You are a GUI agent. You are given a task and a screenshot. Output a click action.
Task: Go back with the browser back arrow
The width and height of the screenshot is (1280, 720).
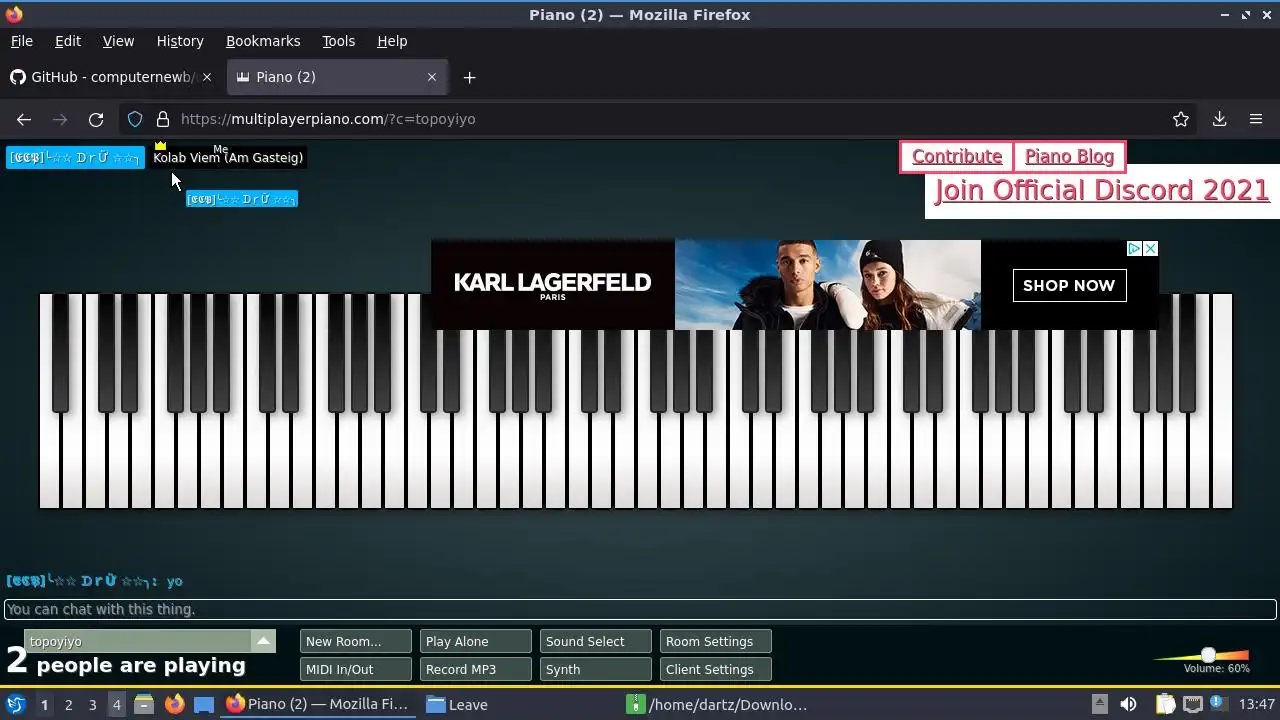(24, 119)
